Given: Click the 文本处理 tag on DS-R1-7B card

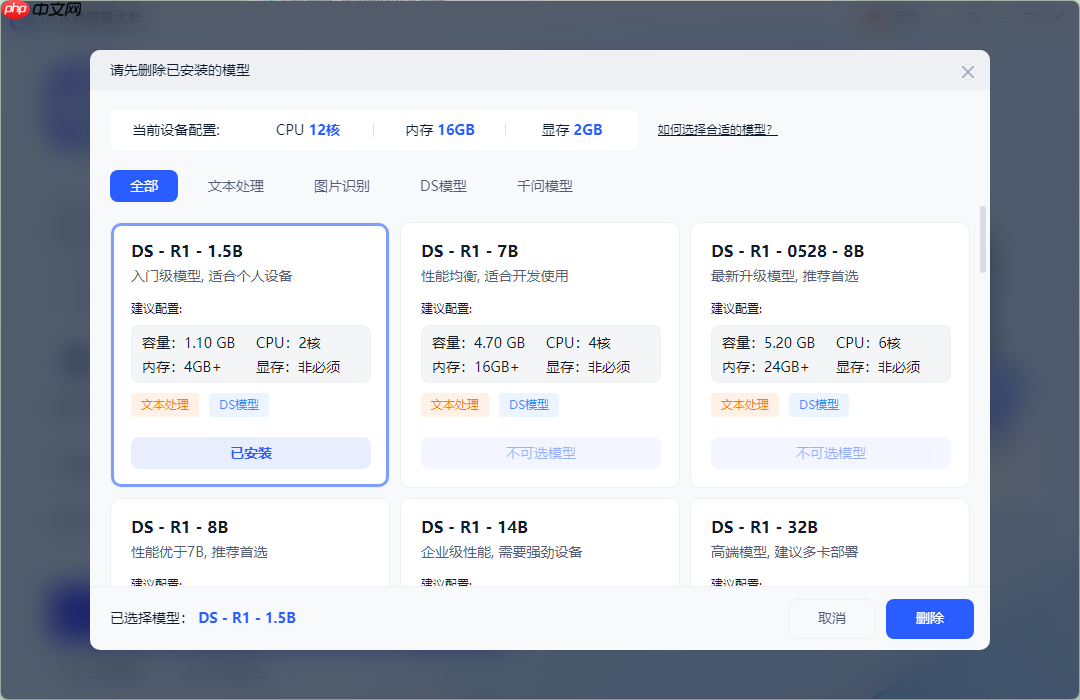Looking at the screenshot, I should coord(455,405).
